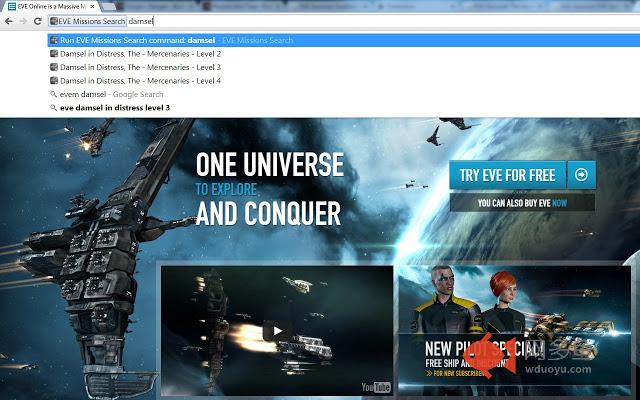Screen dimensions: 640x400
Task: Select the EVE Missions Search keyword chip
Action: (87, 21)
